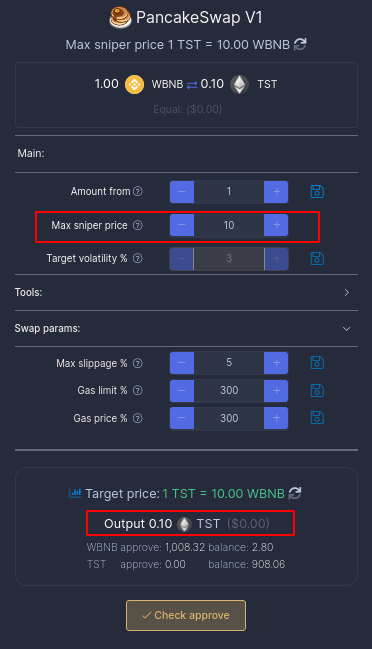
Task: Refresh the Max sniper price rate
Action: click(x=300, y=44)
